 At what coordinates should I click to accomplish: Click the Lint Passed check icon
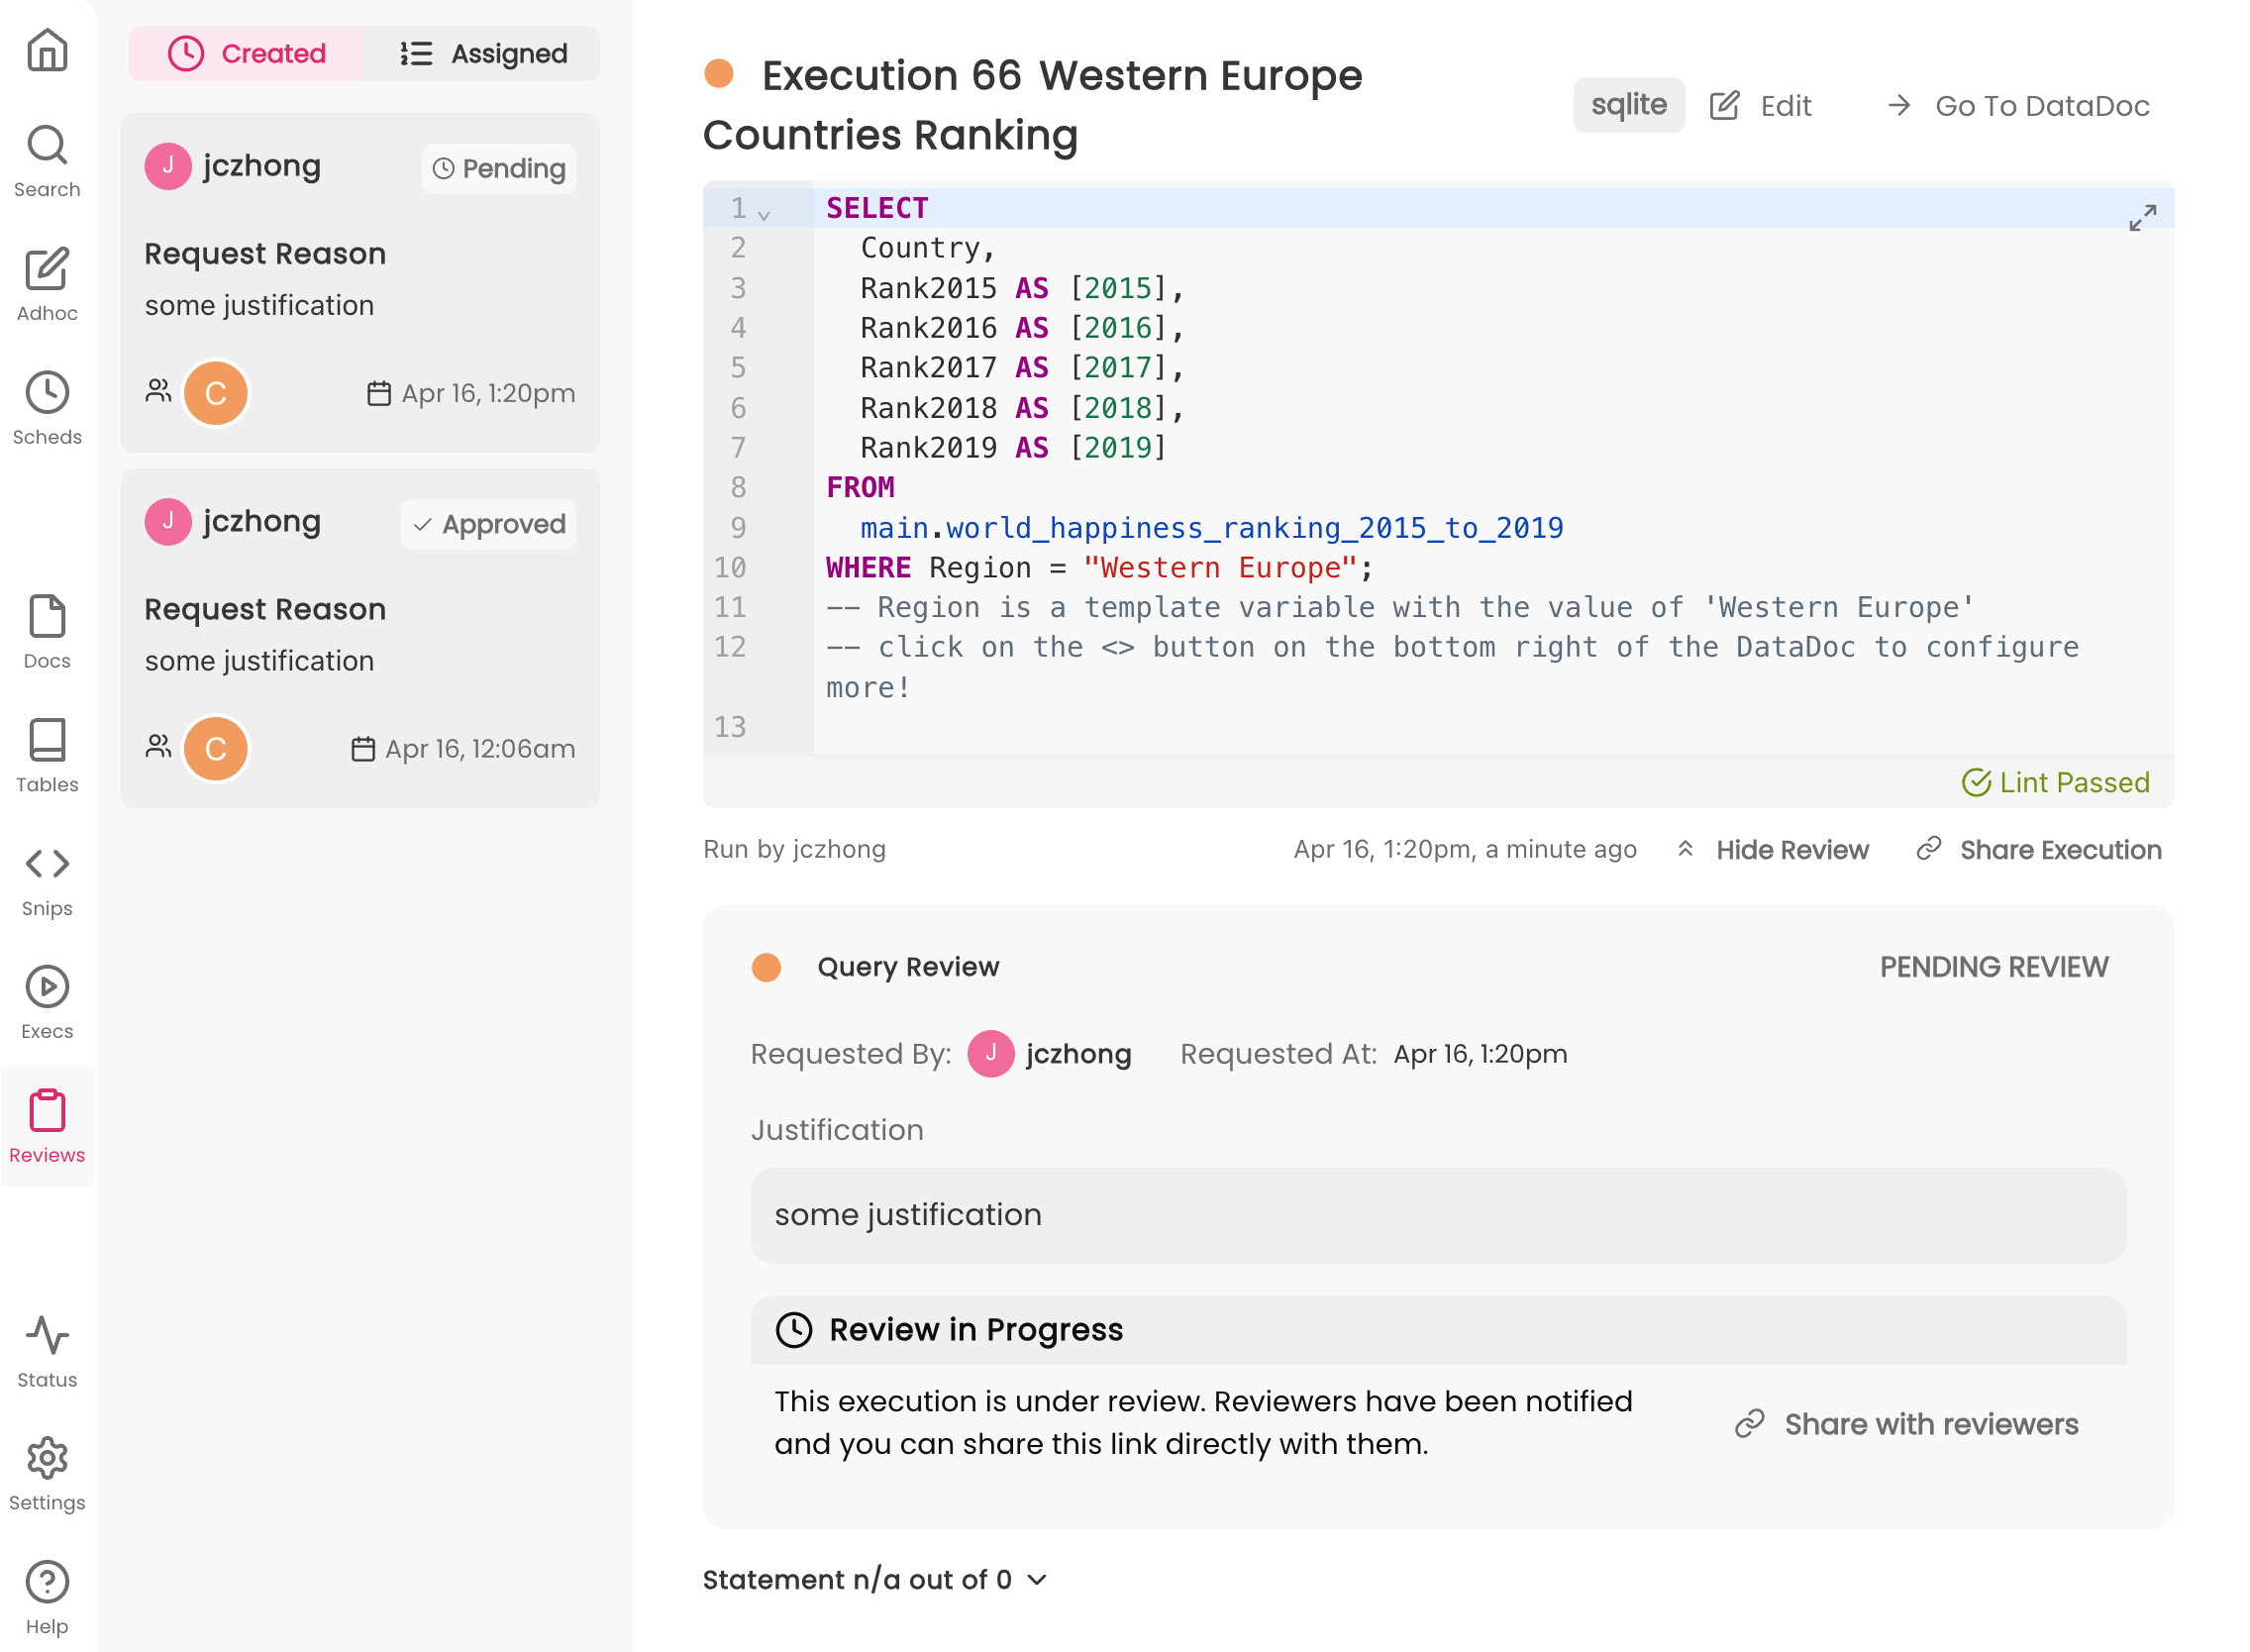click(x=1976, y=782)
